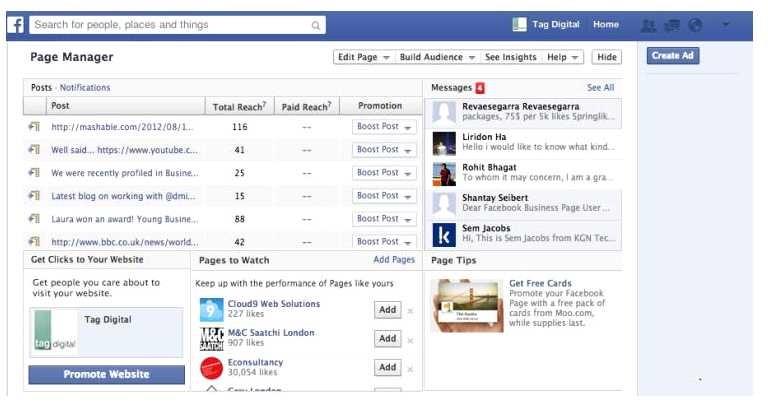Click the Paid Reach column header
The width and height of the screenshot is (768, 401).
click(307, 106)
